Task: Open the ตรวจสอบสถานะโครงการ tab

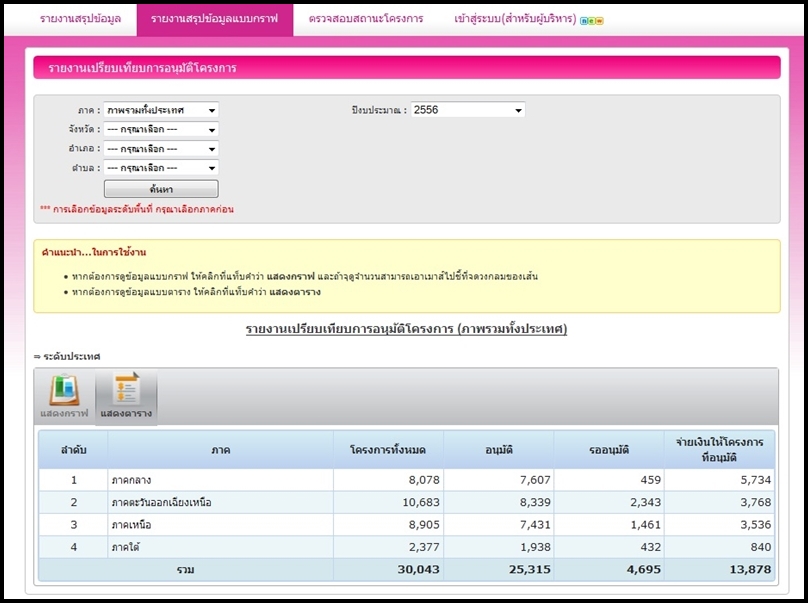Action: (365, 19)
